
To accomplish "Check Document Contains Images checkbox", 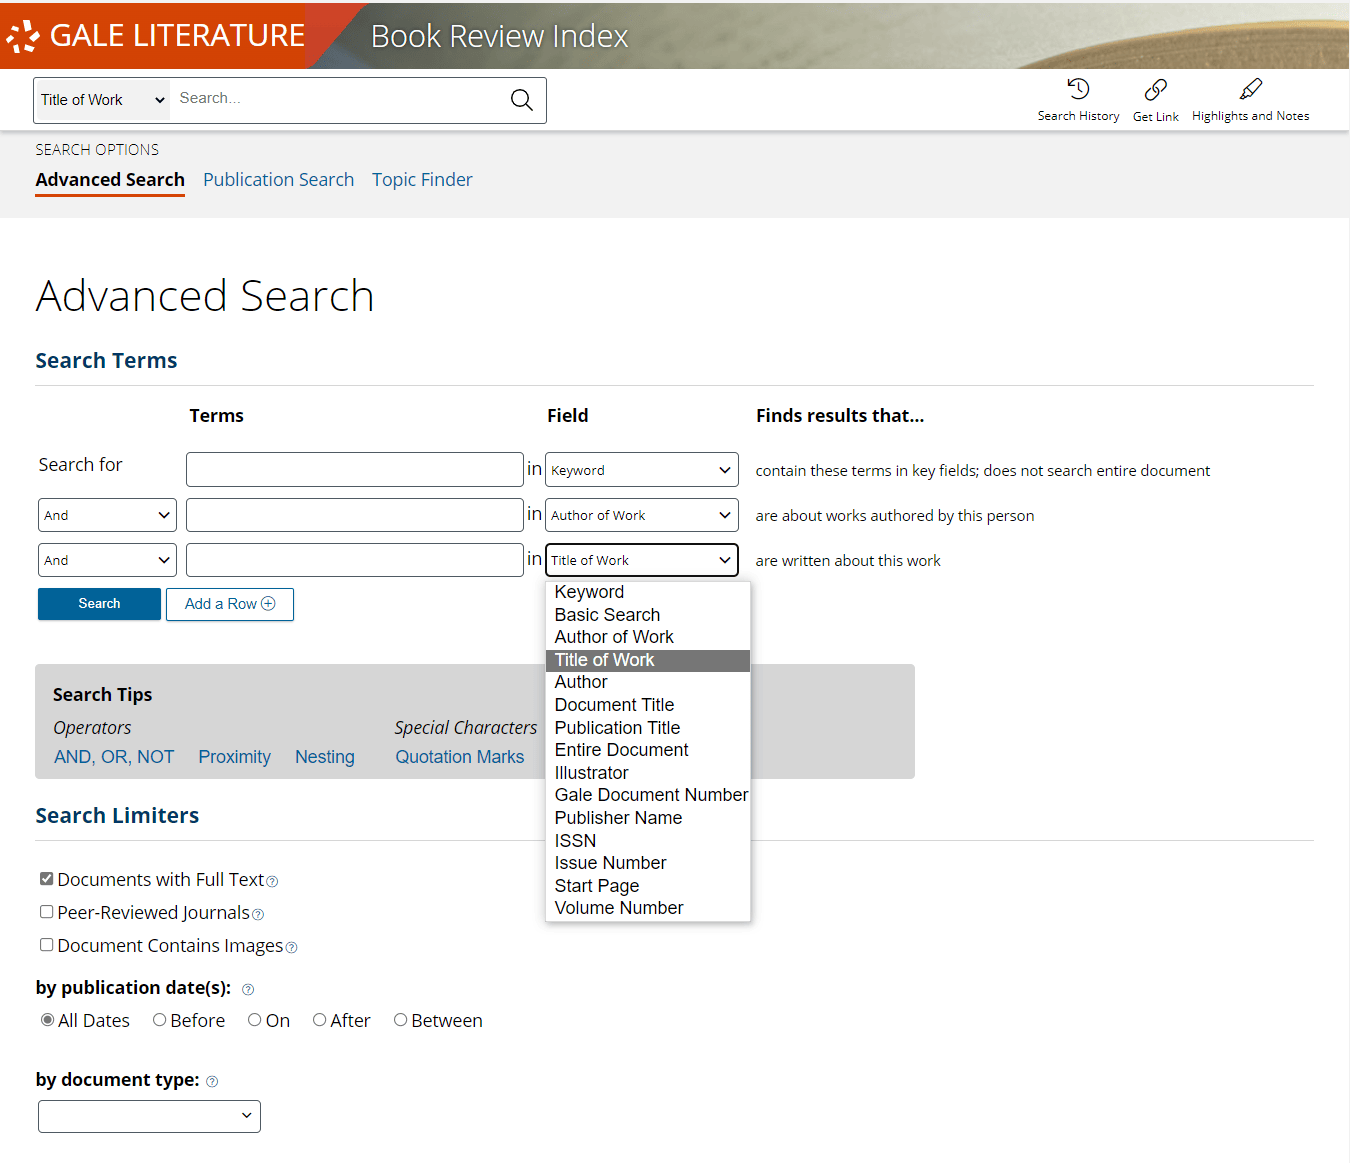I will tap(46, 945).
